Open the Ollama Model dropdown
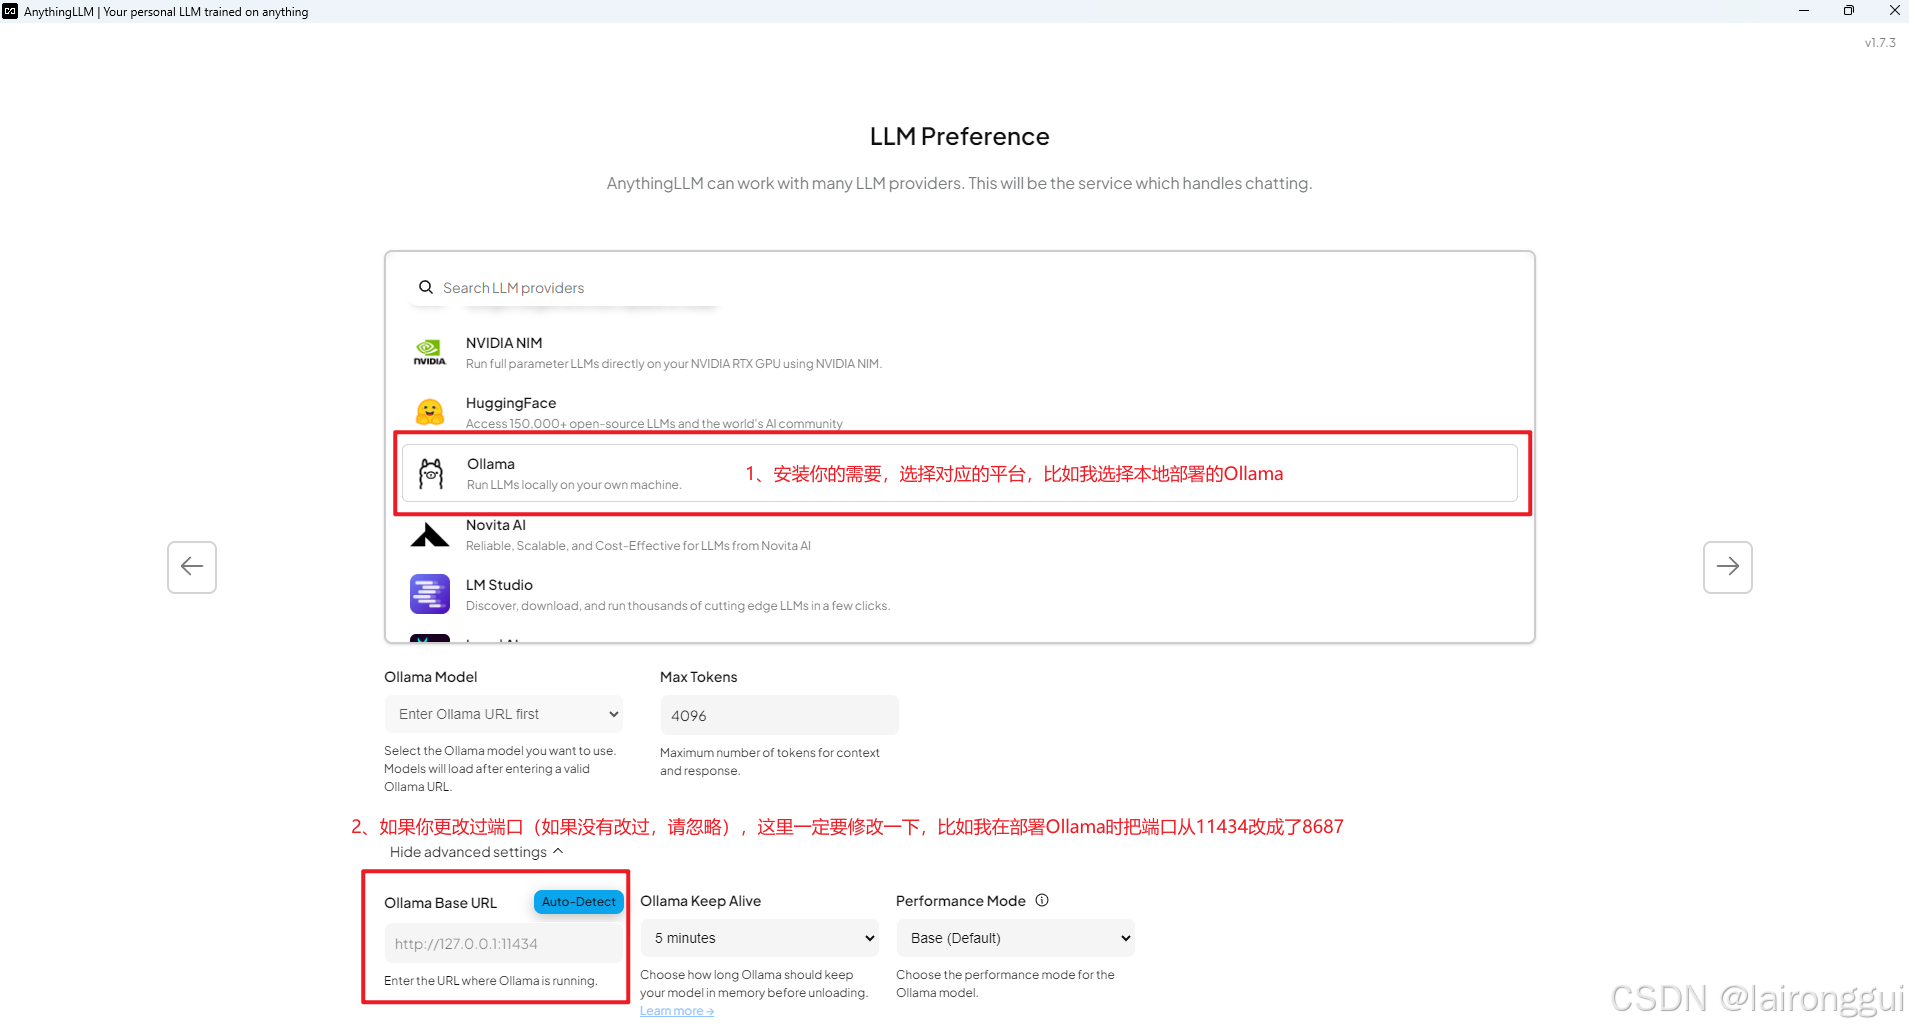 504,714
